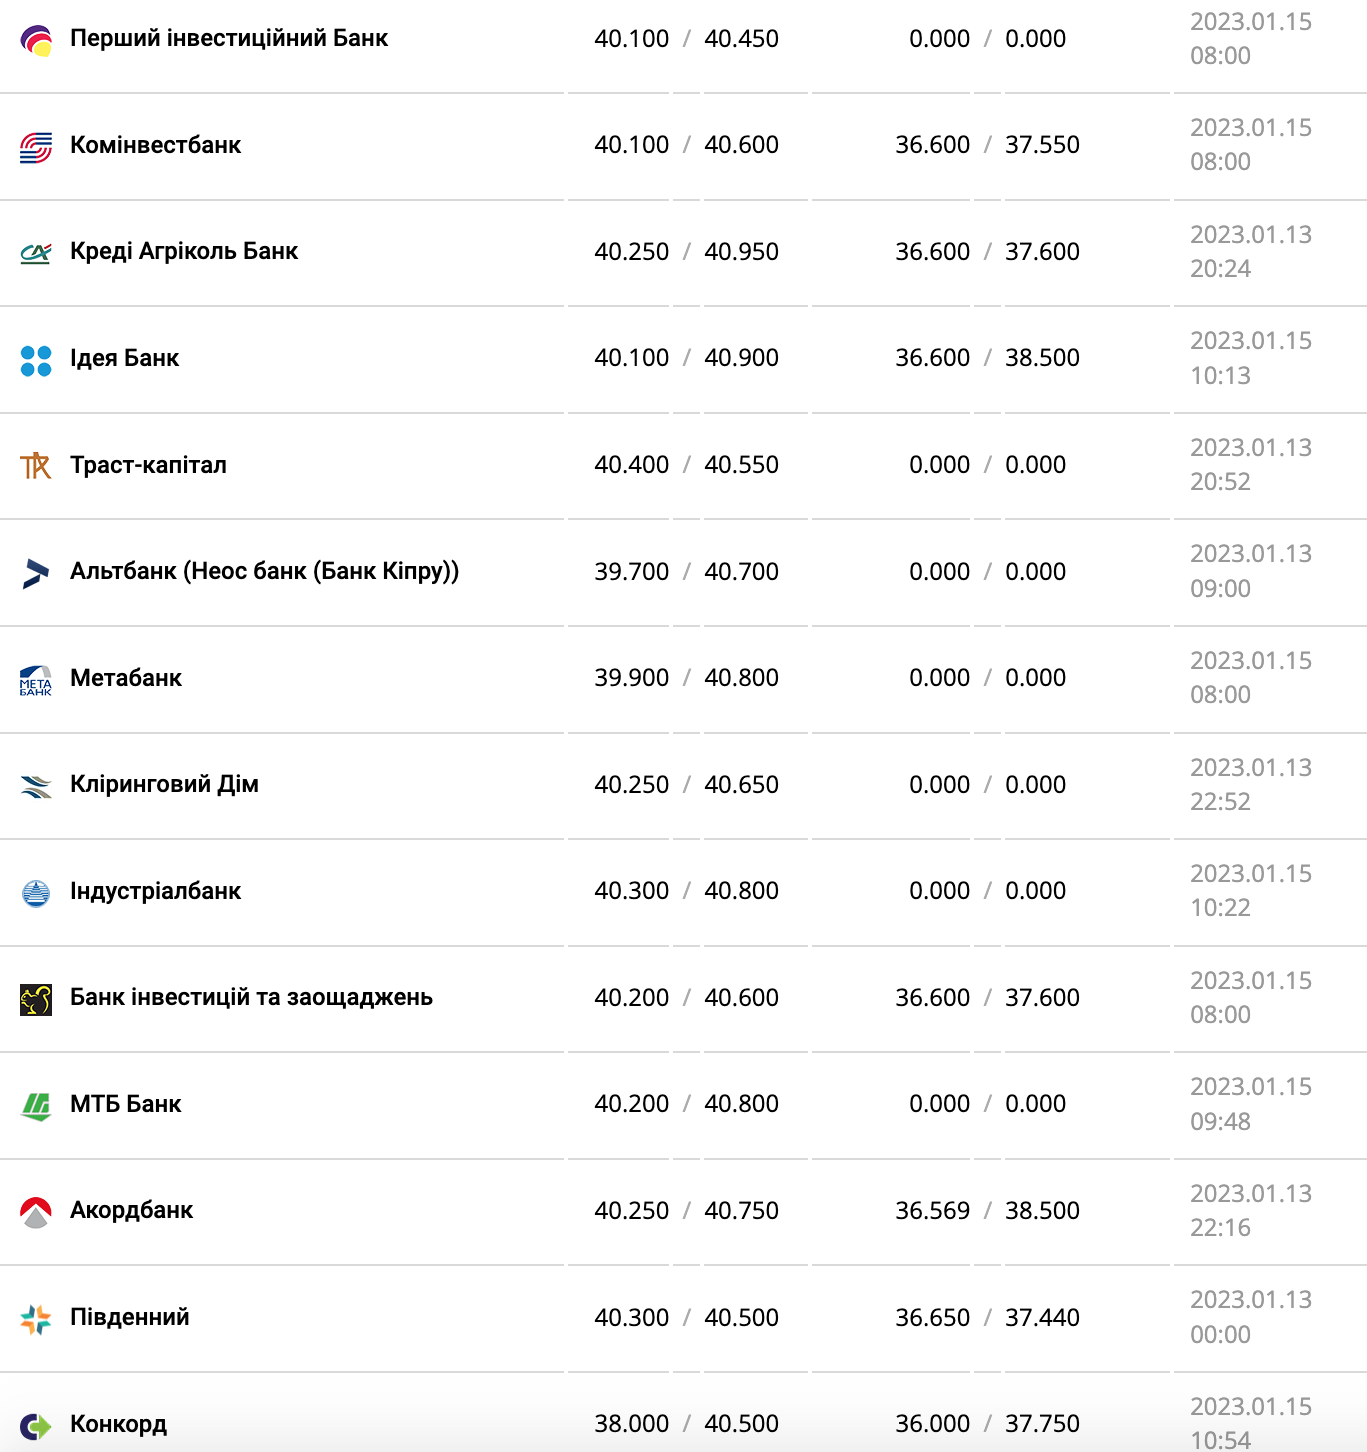The height and width of the screenshot is (1452, 1367).
Task: Open the Ідея Банк name link
Action: coord(124,358)
